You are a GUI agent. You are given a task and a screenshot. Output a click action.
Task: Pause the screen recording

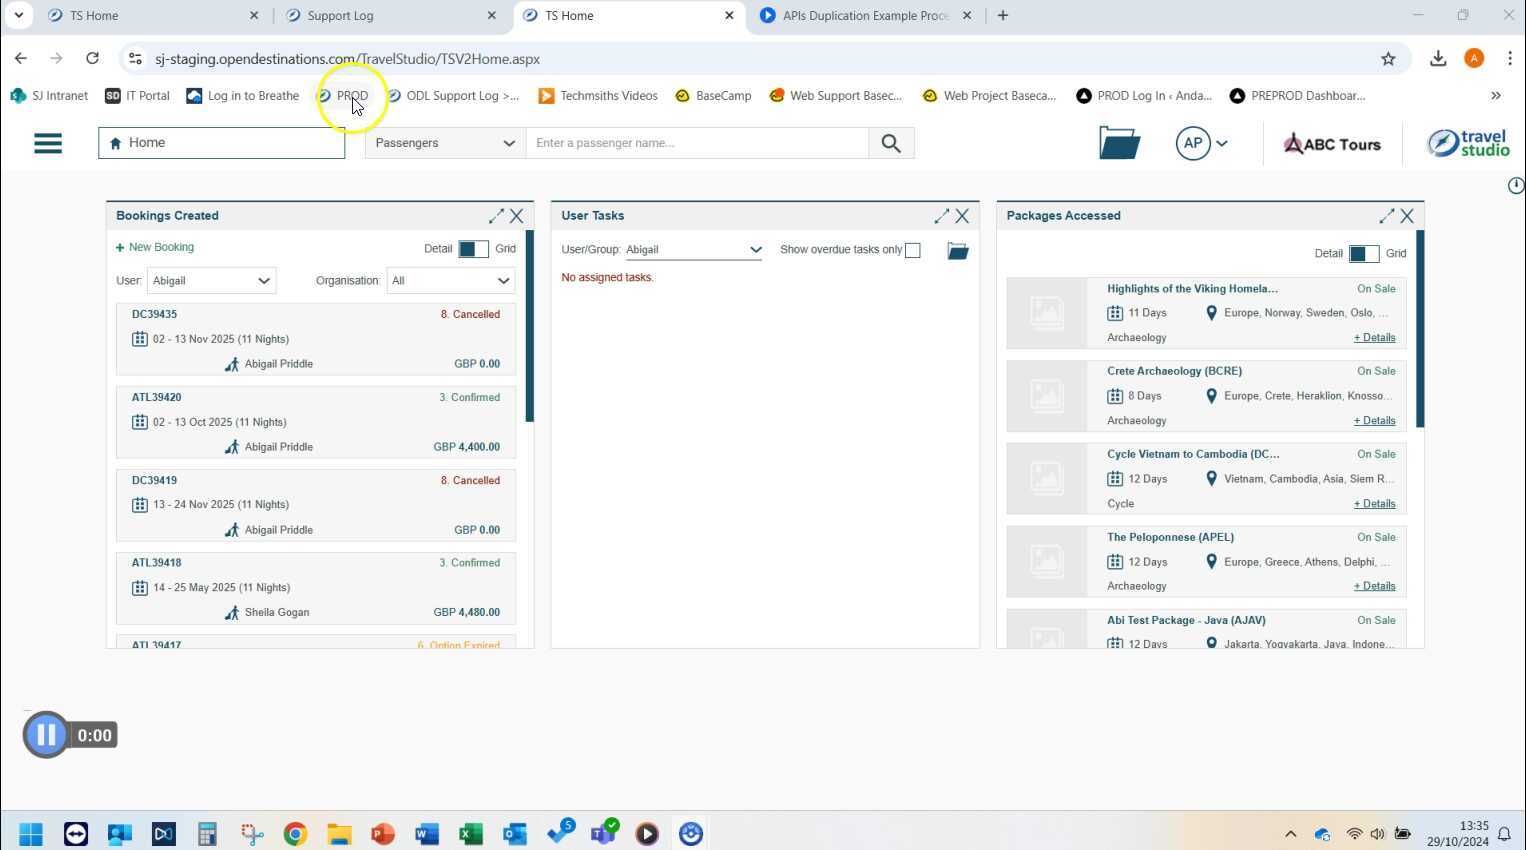tap(46, 735)
